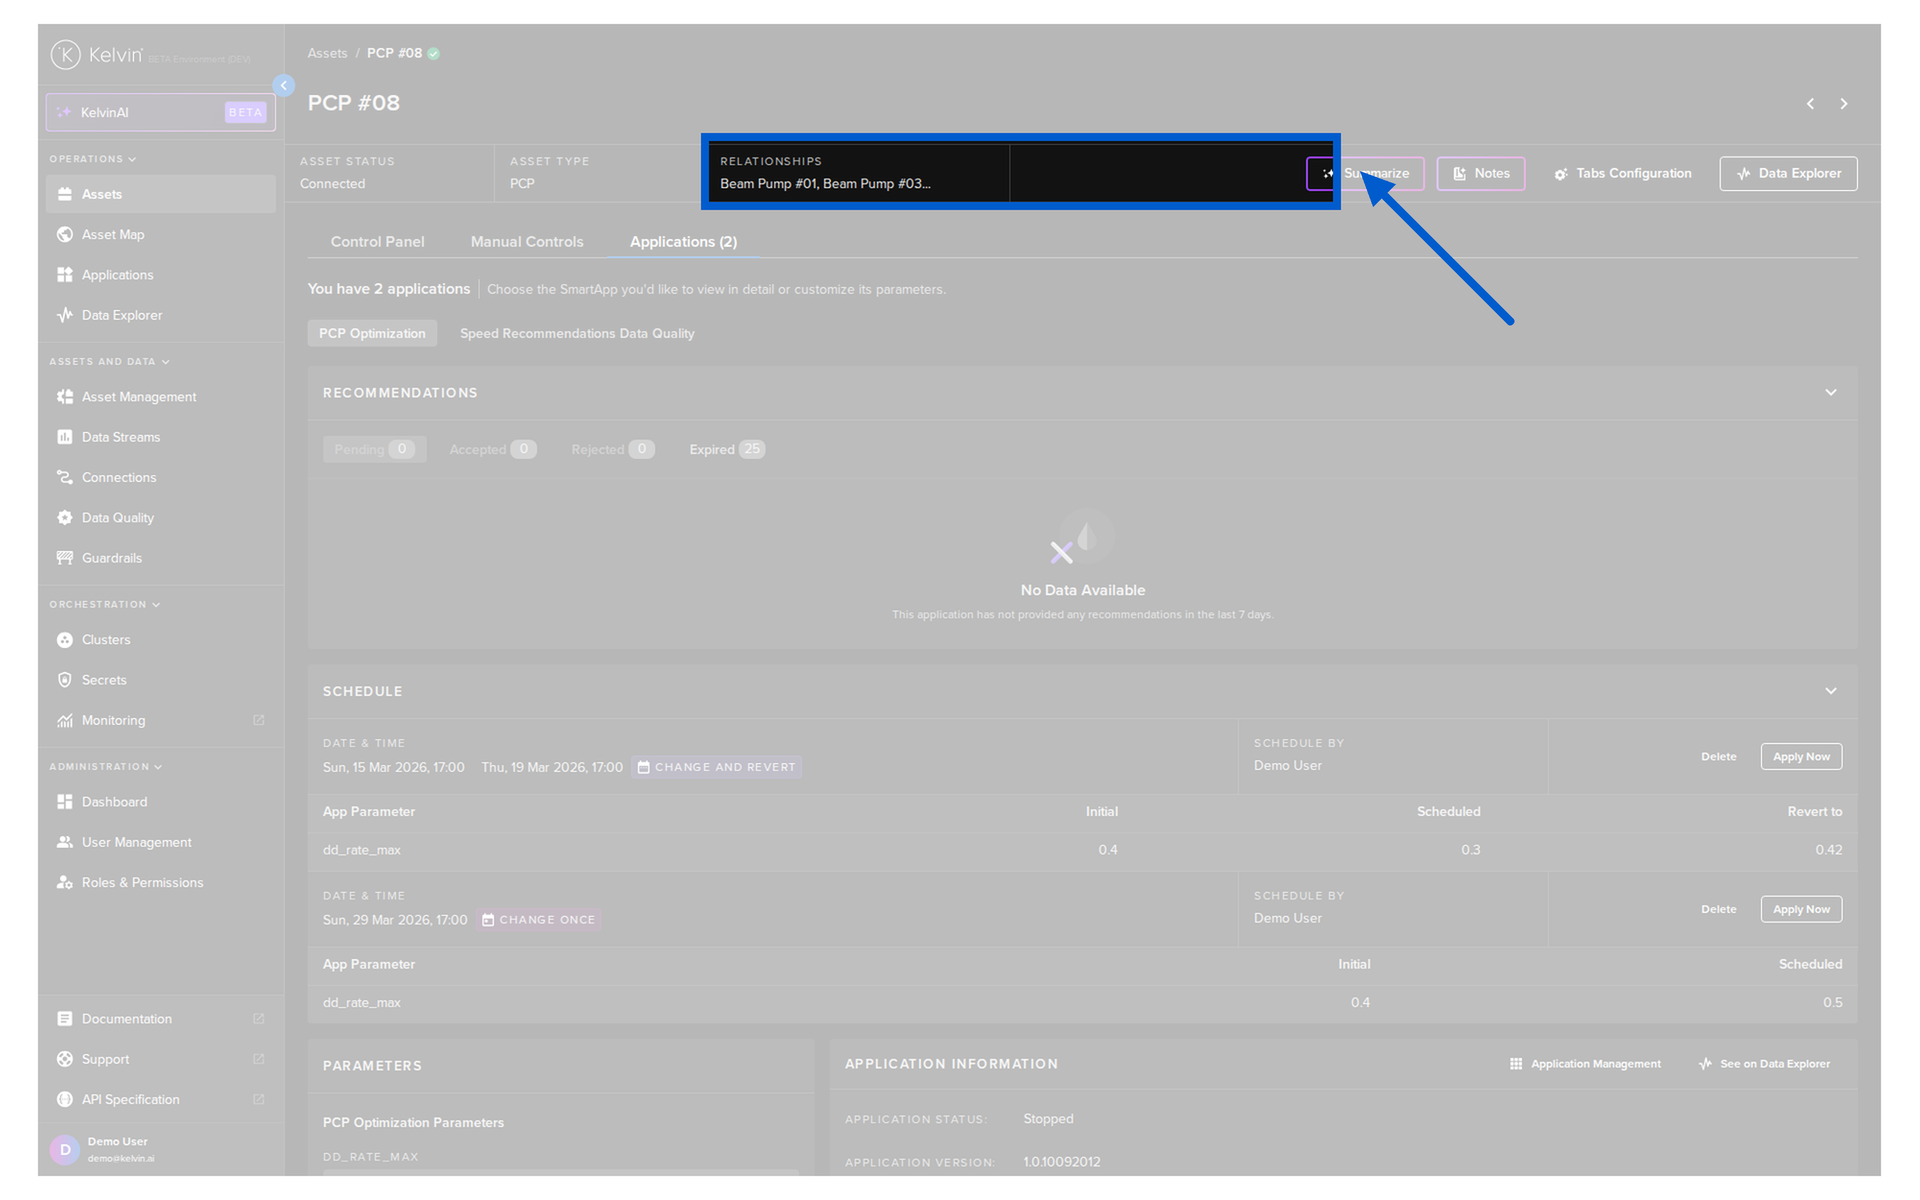Viewport: 1920px width, 1200px height.
Task: Select Speed Recommendations Data Quality app
Action: click(x=576, y=333)
